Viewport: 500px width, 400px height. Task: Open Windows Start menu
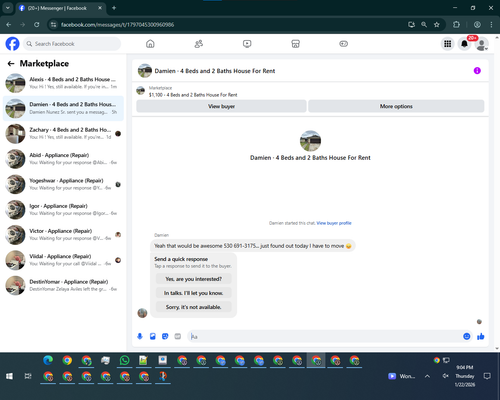(9, 376)
